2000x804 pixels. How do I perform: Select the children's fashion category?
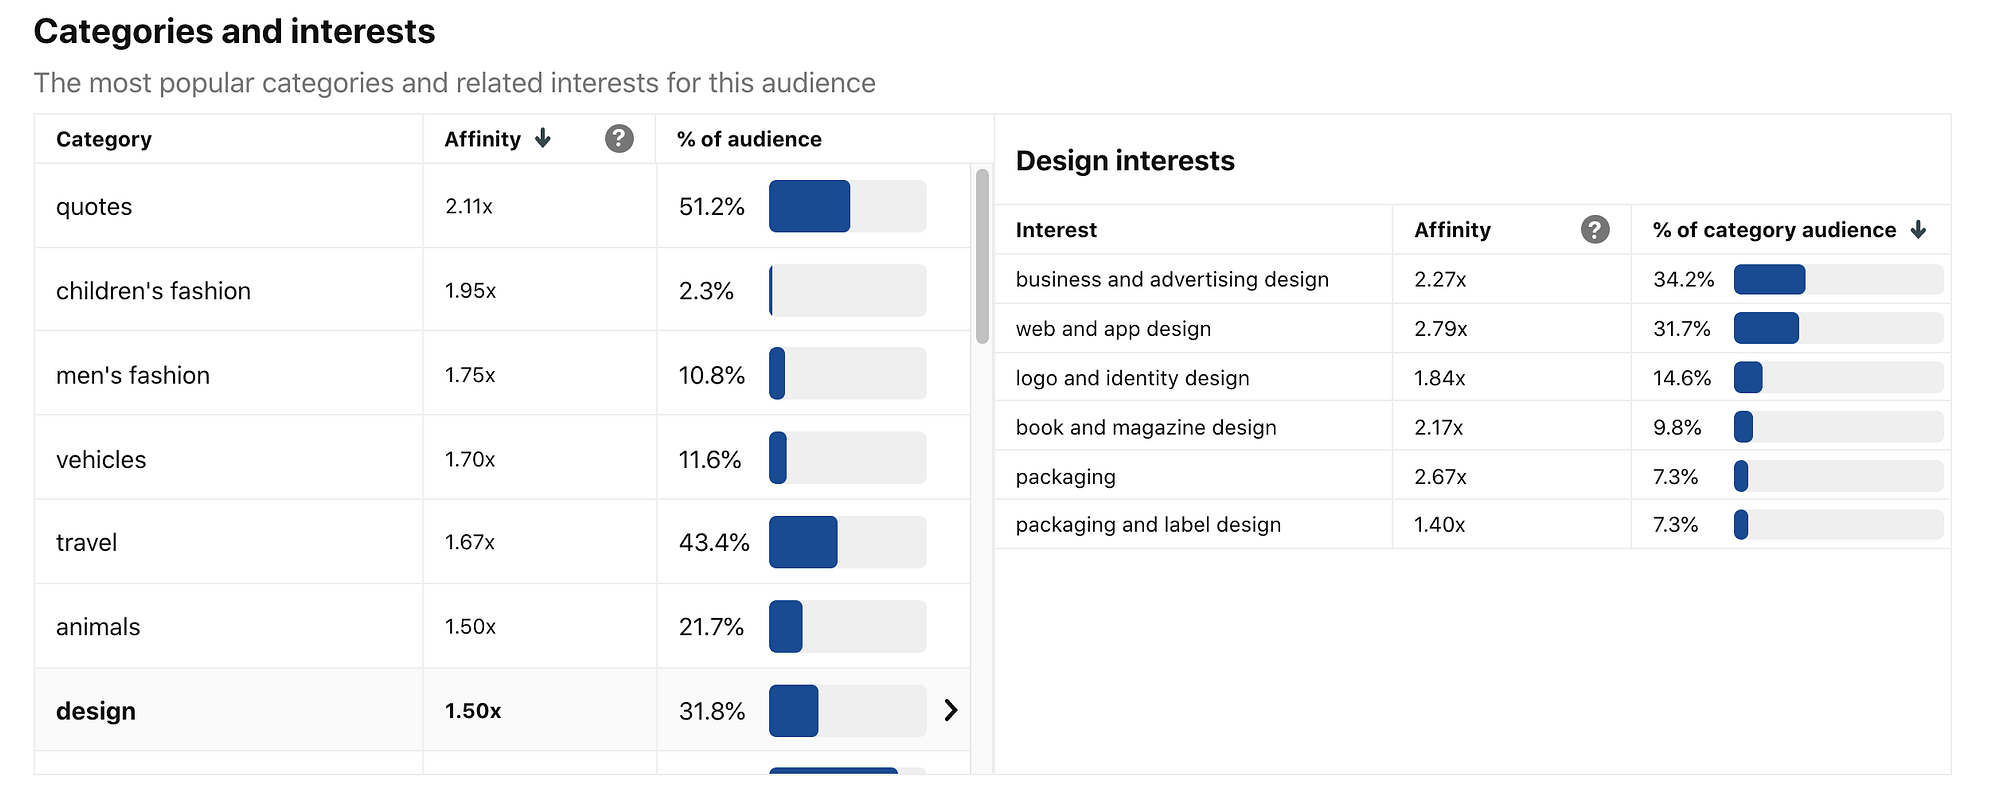click(x=502, y=290)
